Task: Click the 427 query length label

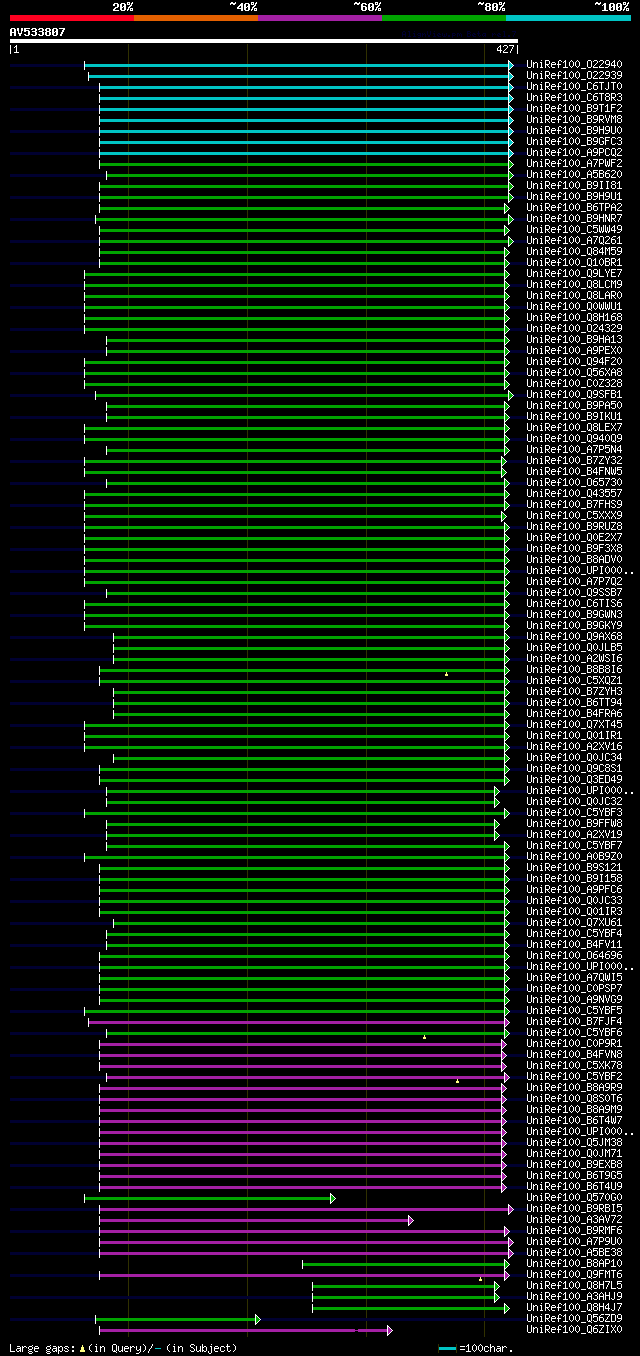Action: point(505,49)
